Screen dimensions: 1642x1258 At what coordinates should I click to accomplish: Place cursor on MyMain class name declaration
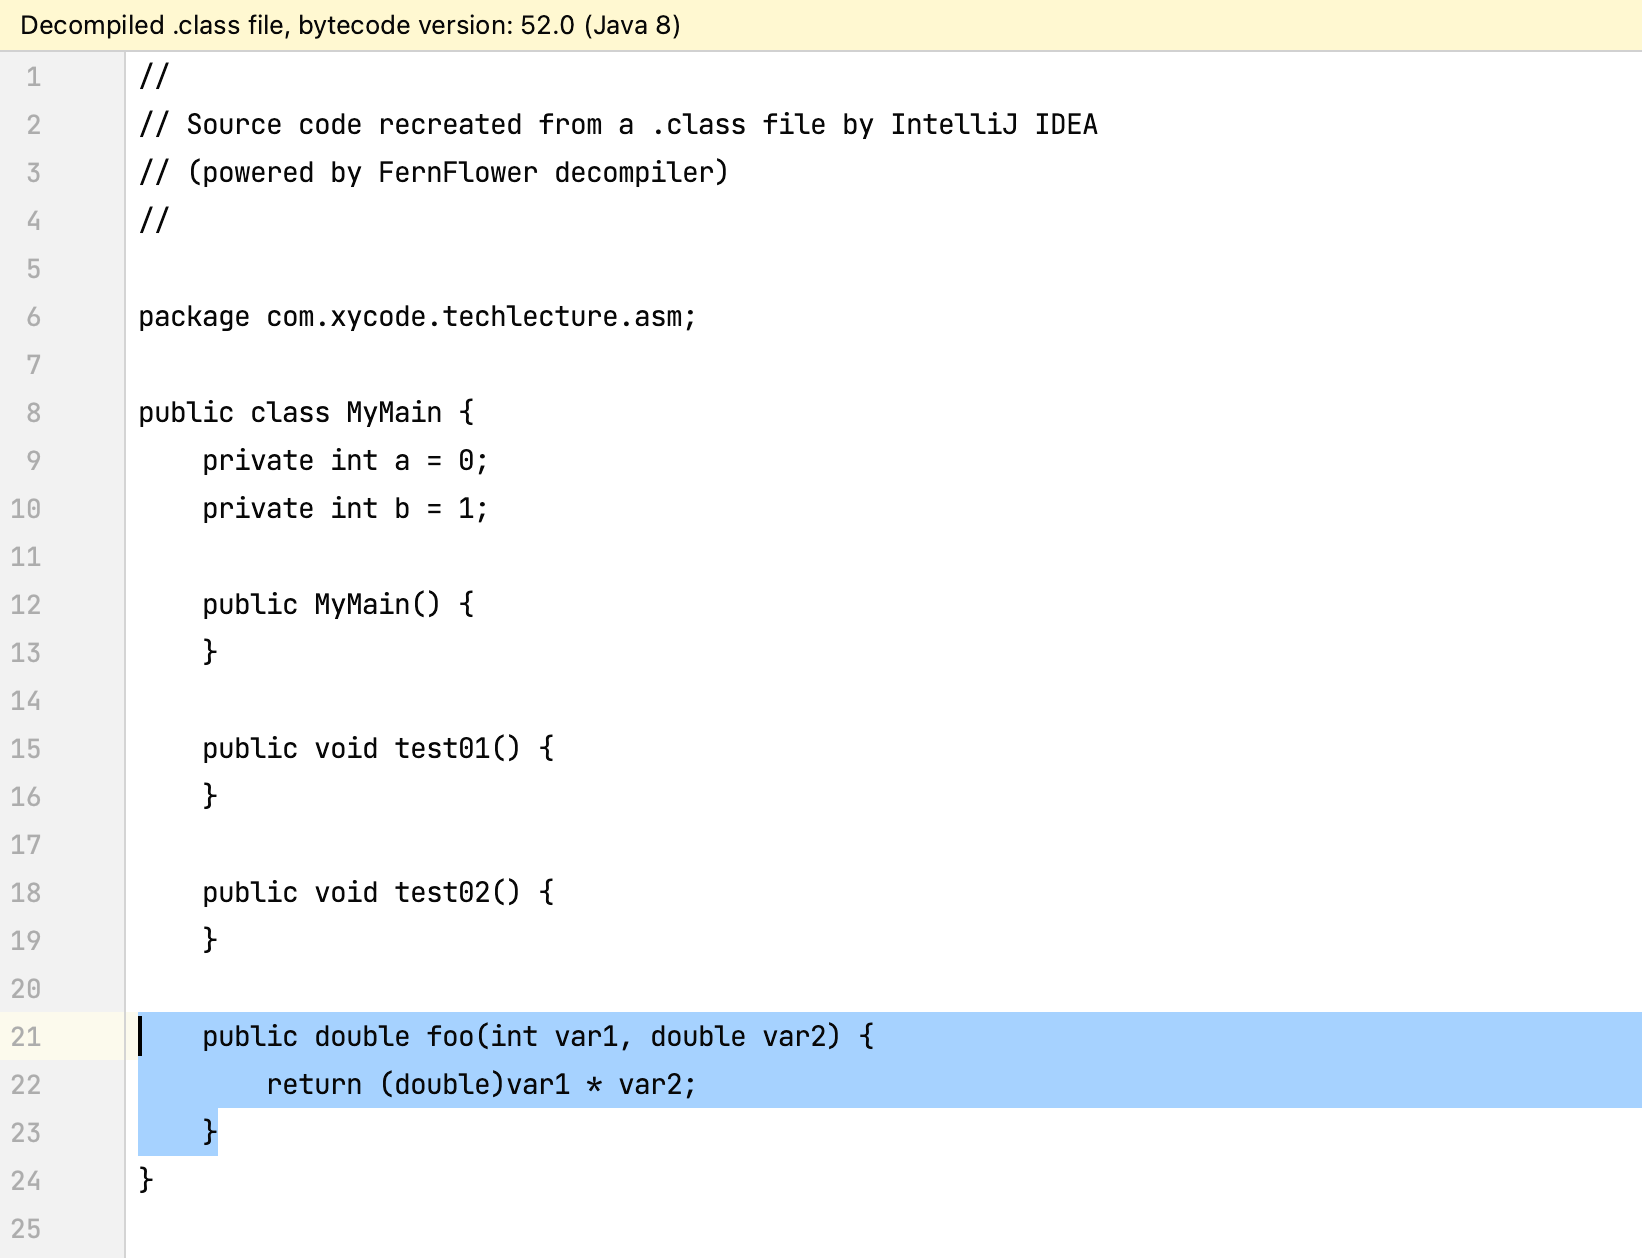click(x=393, y=413)
